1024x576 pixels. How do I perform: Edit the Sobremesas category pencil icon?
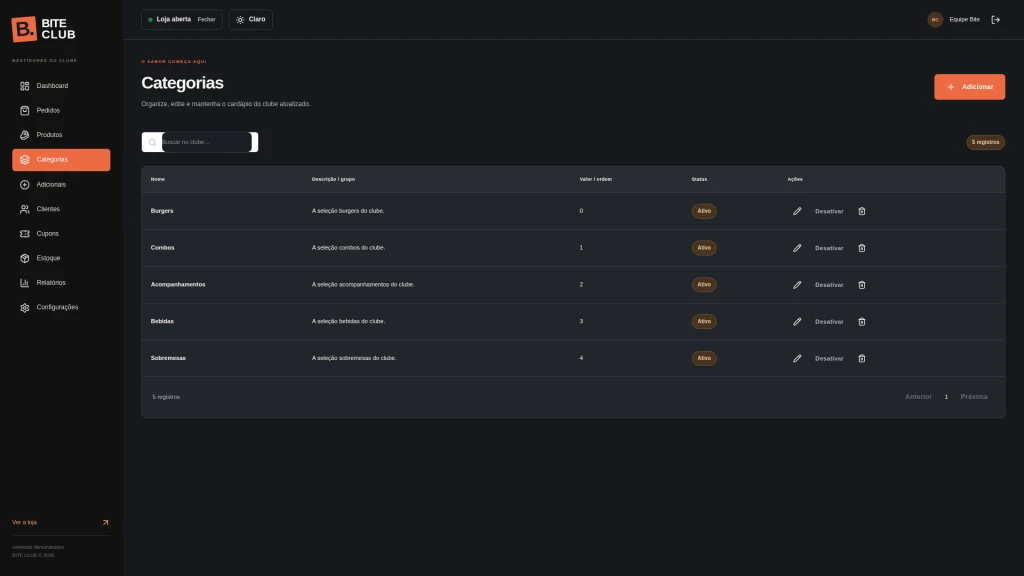(797, 359)
